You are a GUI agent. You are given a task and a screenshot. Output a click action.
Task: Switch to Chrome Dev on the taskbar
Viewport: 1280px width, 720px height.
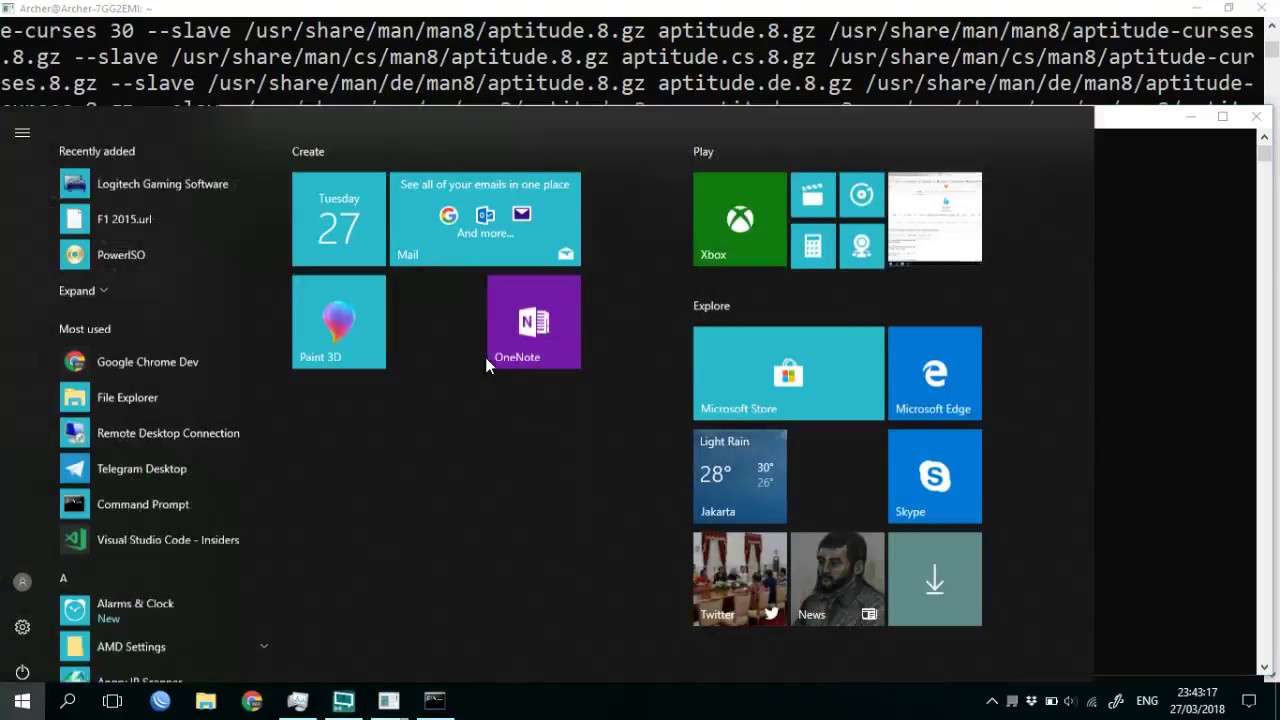pyautogui.click(x=252, y=701)
